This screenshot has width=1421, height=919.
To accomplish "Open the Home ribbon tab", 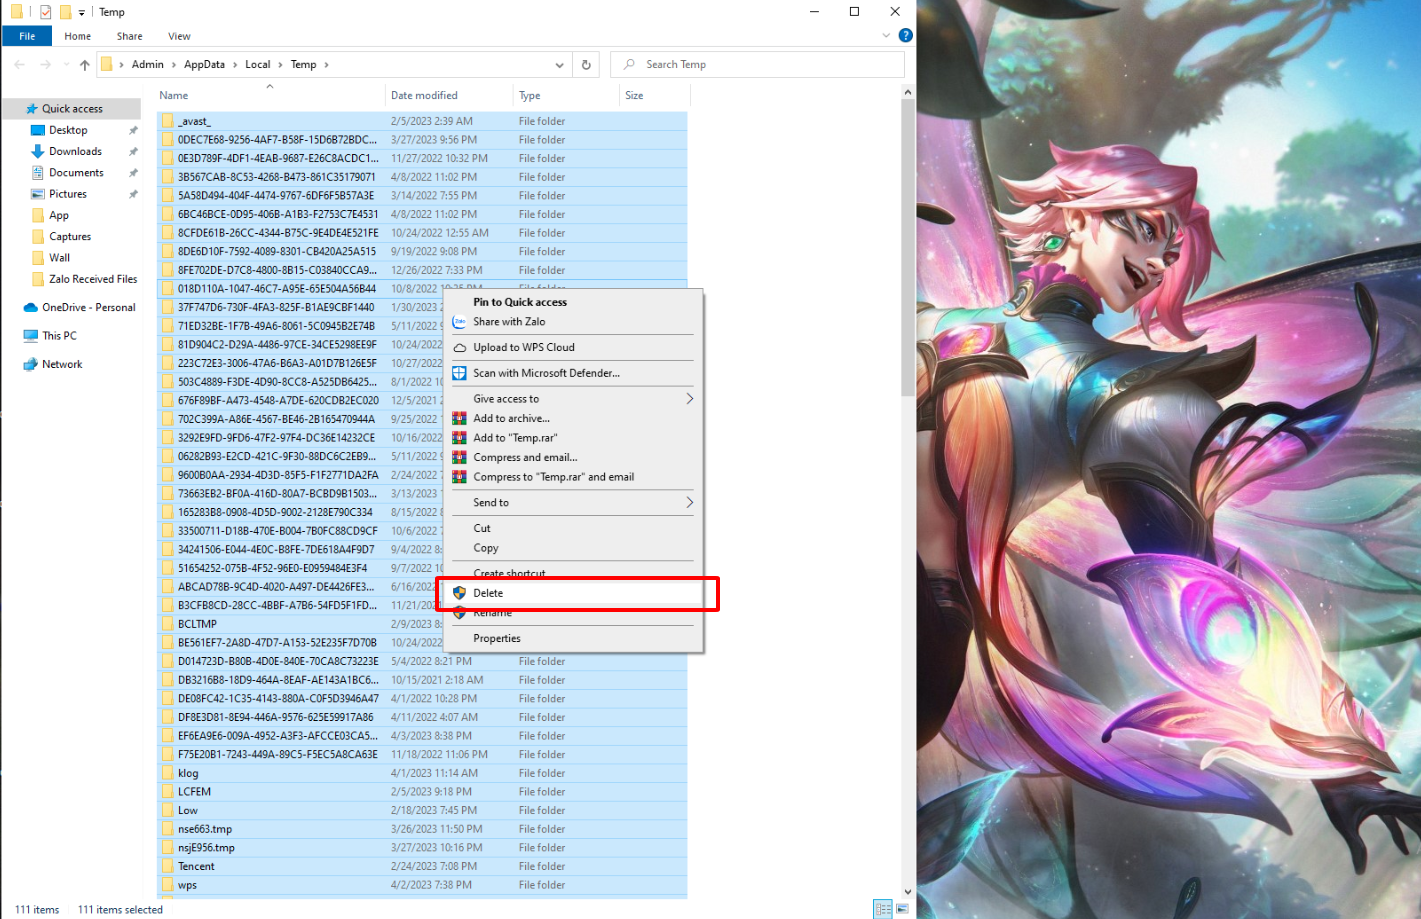I will (x=78, y=36).
